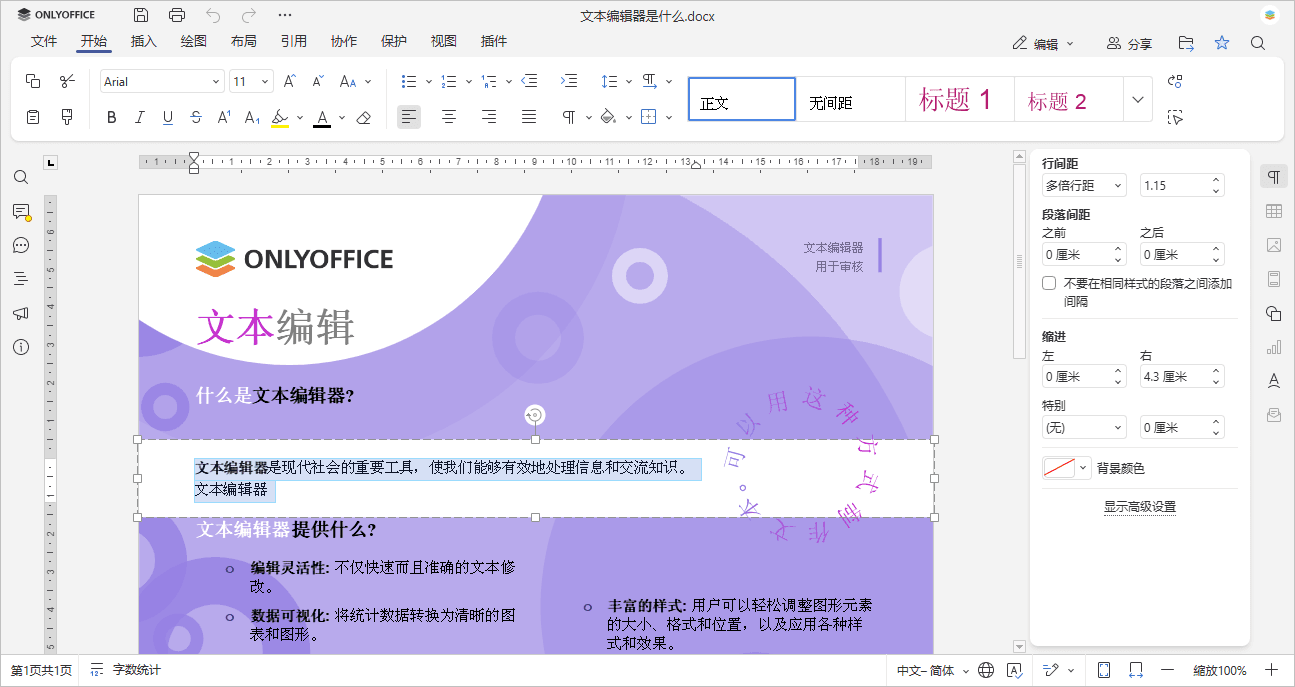Enable the checkbox for no spacing between same-style paragraphs

(1048, 282)
